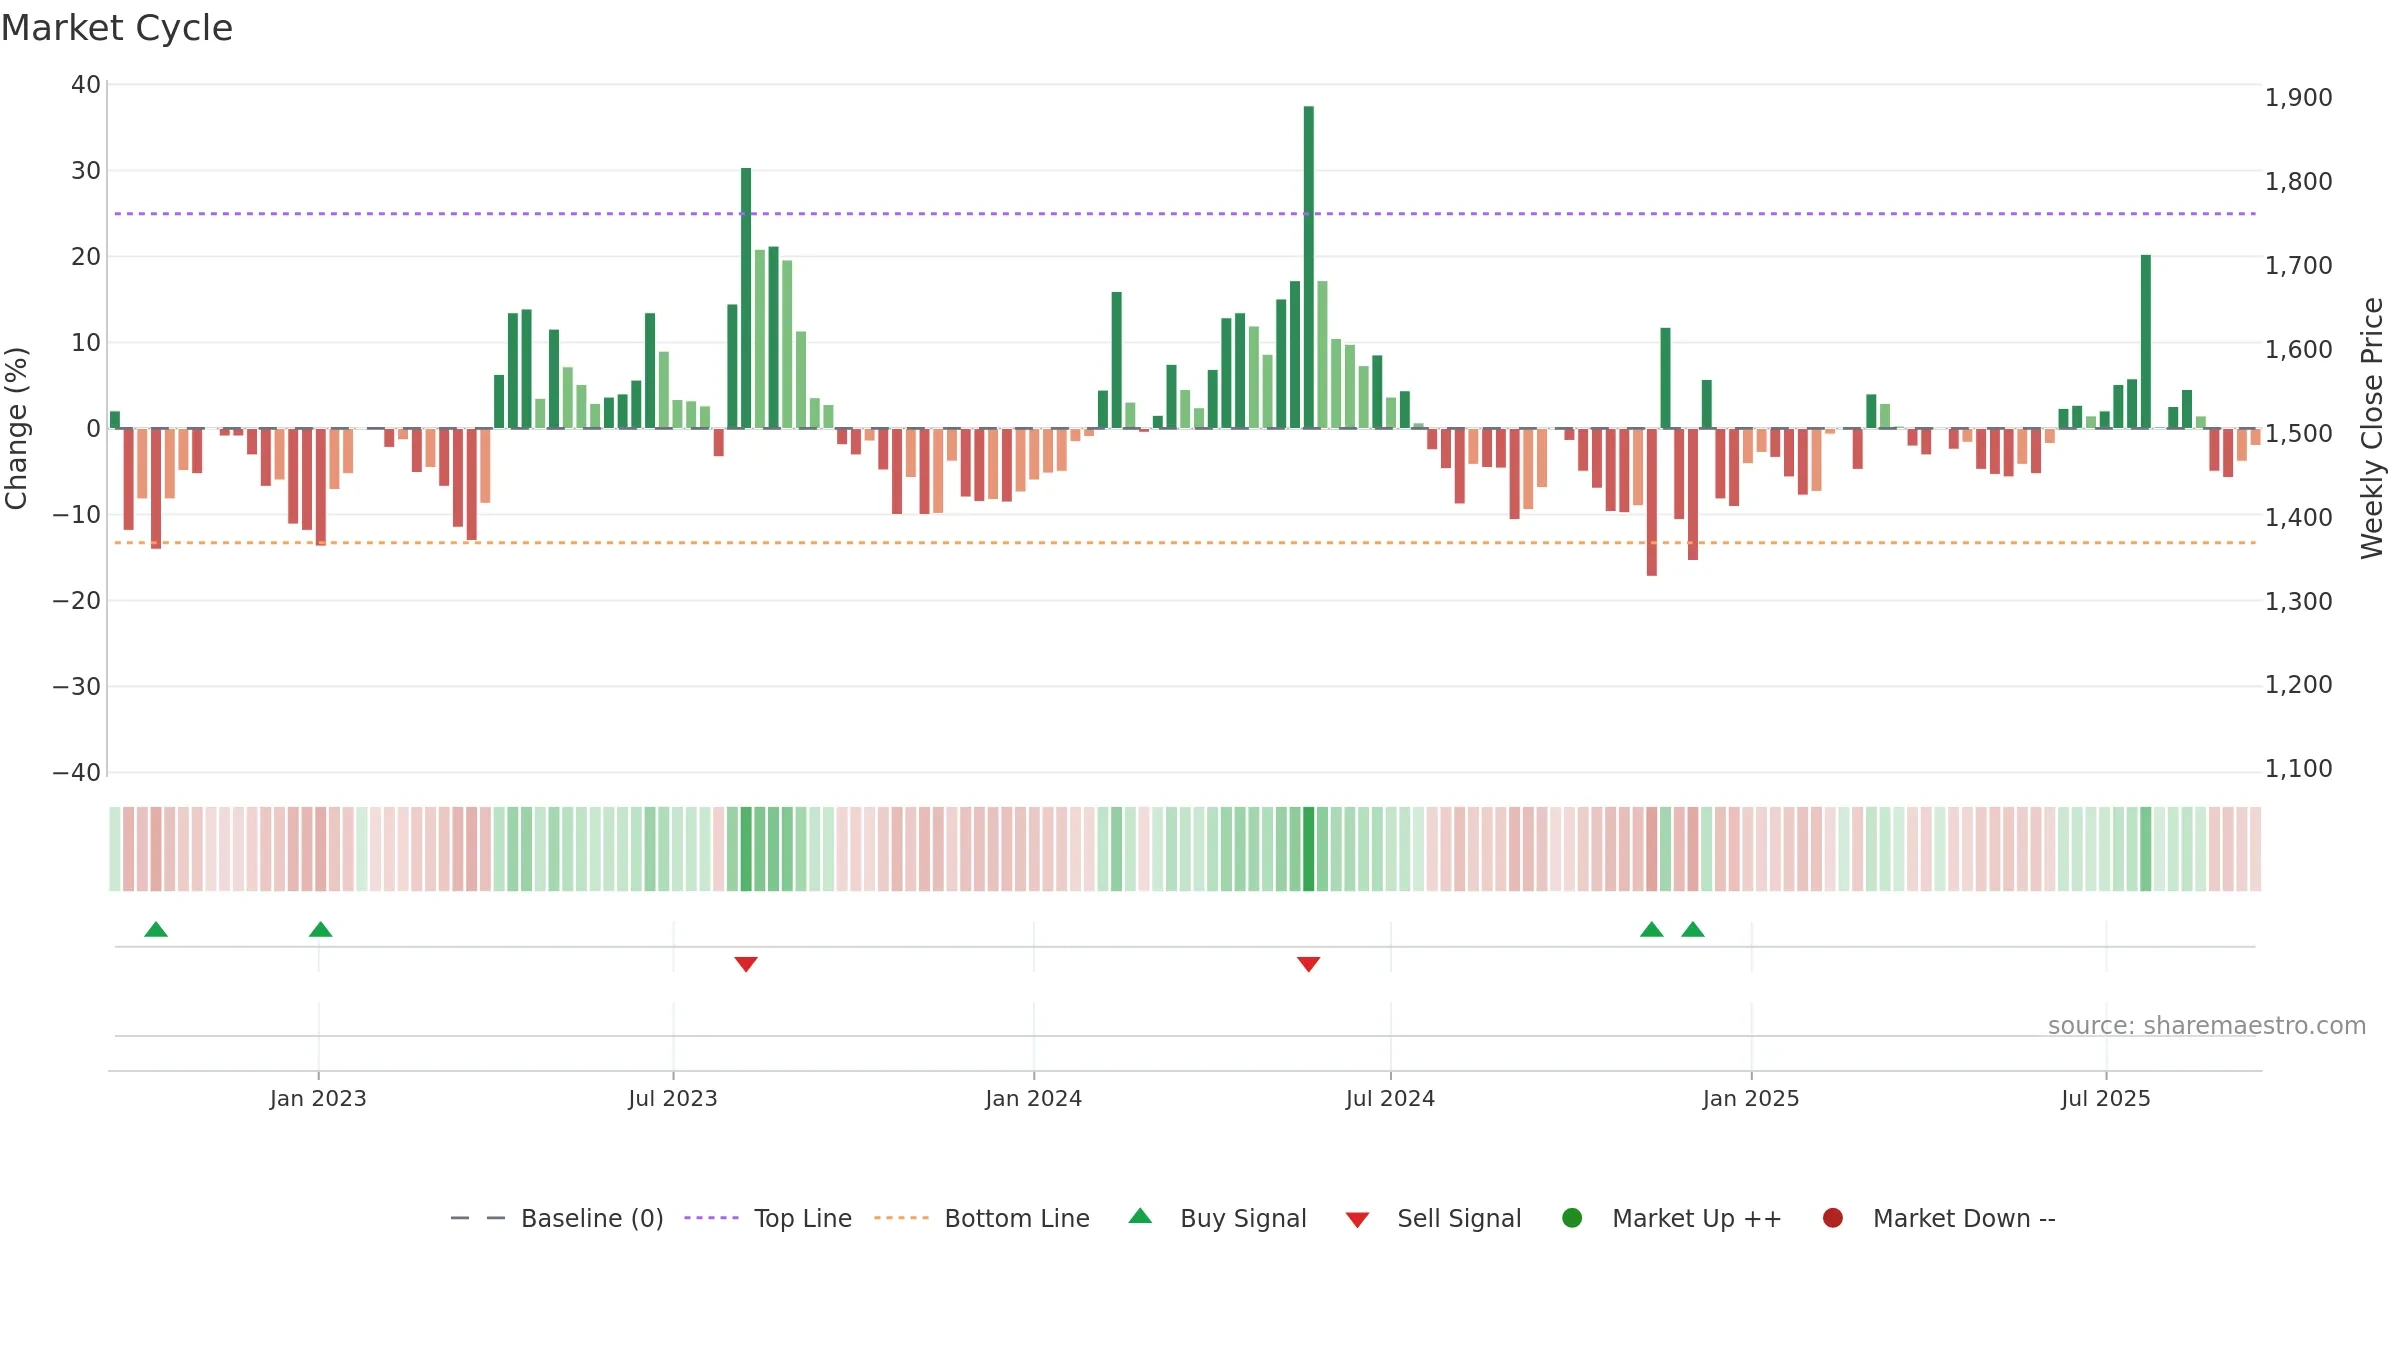Screen dimensions: 2400x1350
Task: Click the 1,100 right axis tick label
Action: tap(2299, 768)
